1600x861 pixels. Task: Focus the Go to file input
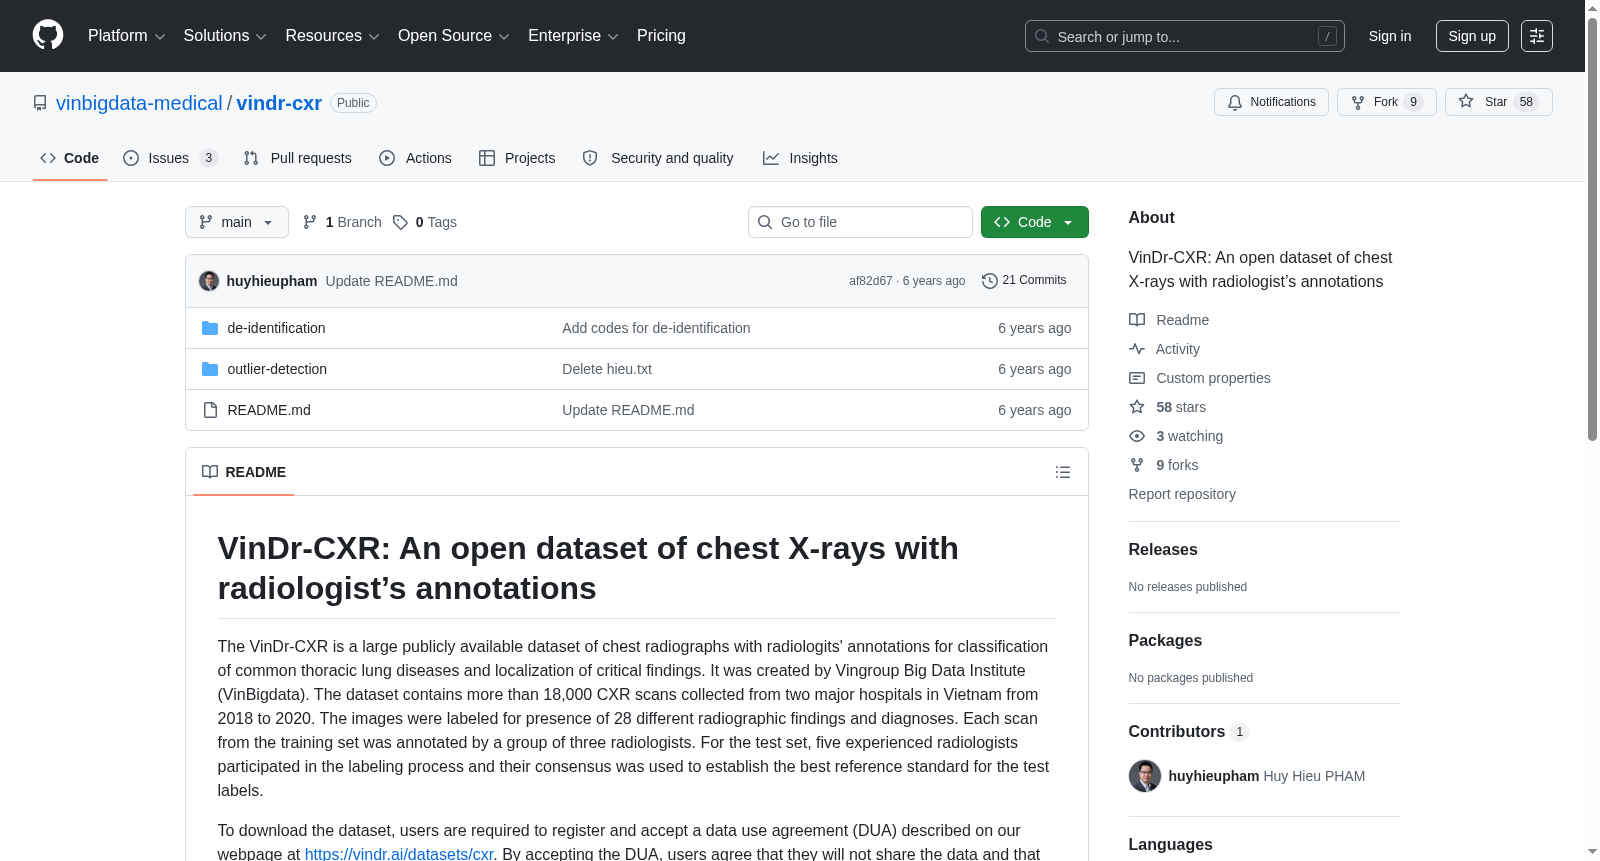(860, 222)
